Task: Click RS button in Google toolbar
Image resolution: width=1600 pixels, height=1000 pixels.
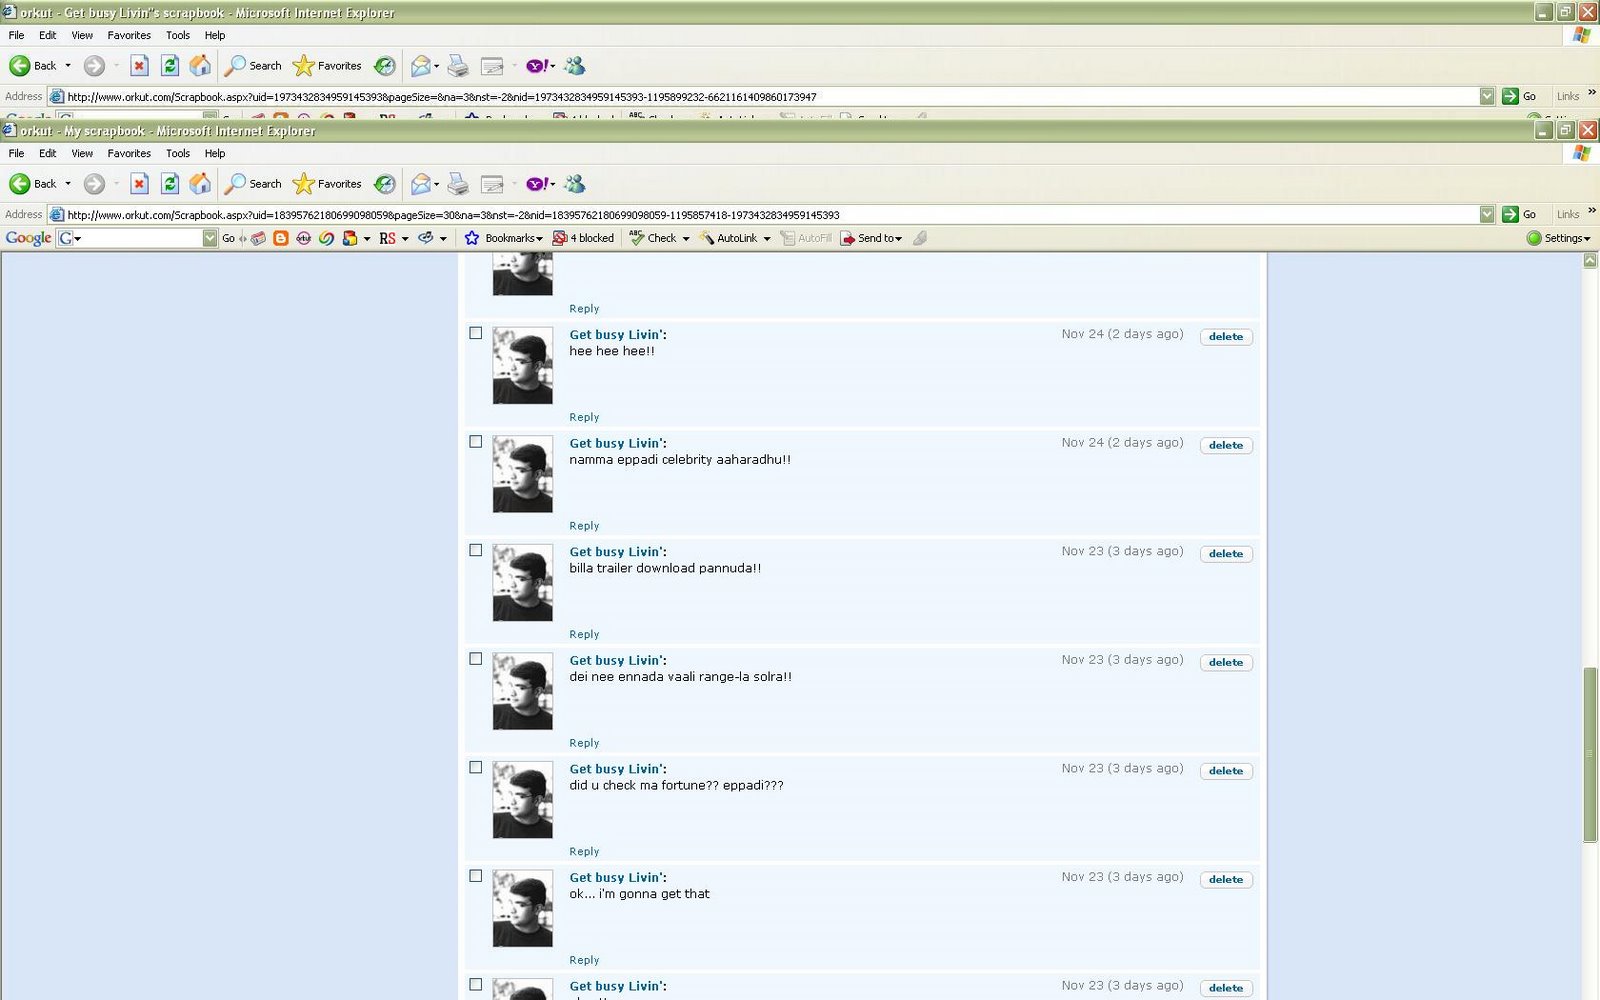Action: pyautogui.click(x=387, y=238)
